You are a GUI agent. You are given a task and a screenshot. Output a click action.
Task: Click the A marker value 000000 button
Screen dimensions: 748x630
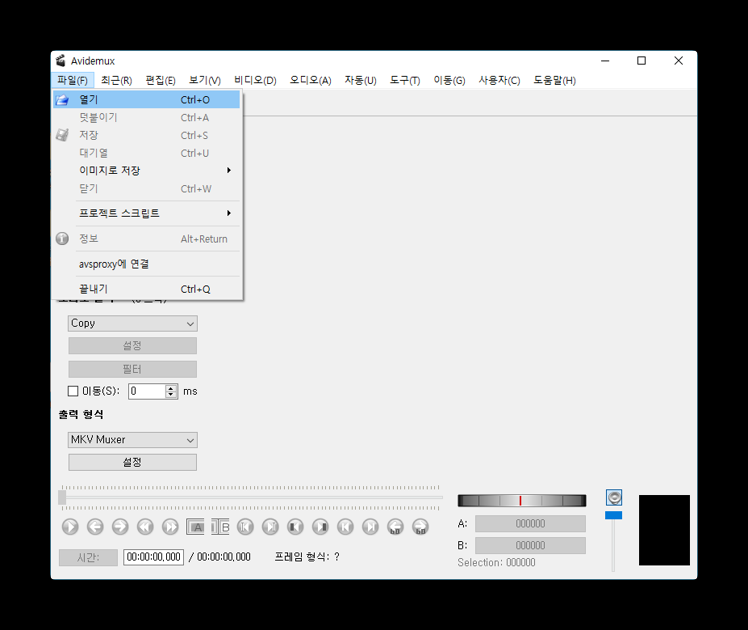coord(530,524)
